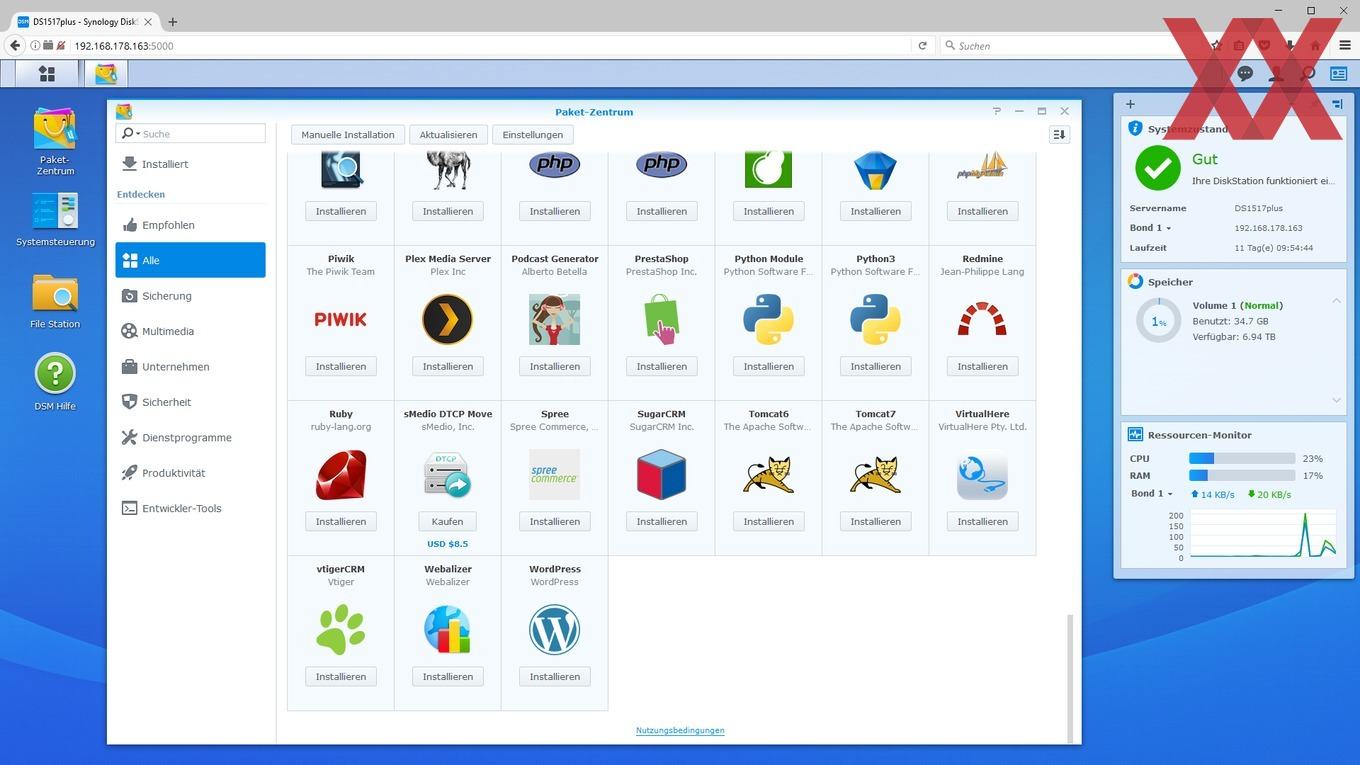Click the SugarCRM cube icon

pyautogui.click(x=662, y=474)
